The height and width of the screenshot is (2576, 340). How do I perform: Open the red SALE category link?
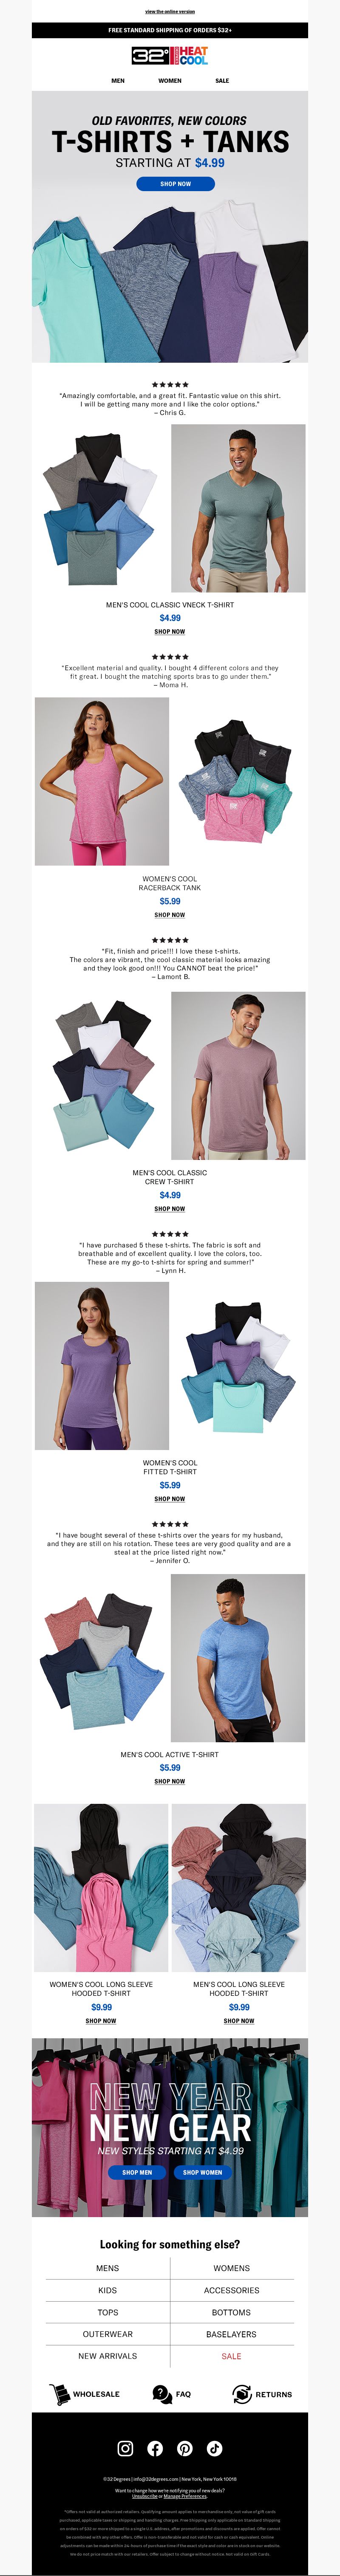coord(231,2356)
